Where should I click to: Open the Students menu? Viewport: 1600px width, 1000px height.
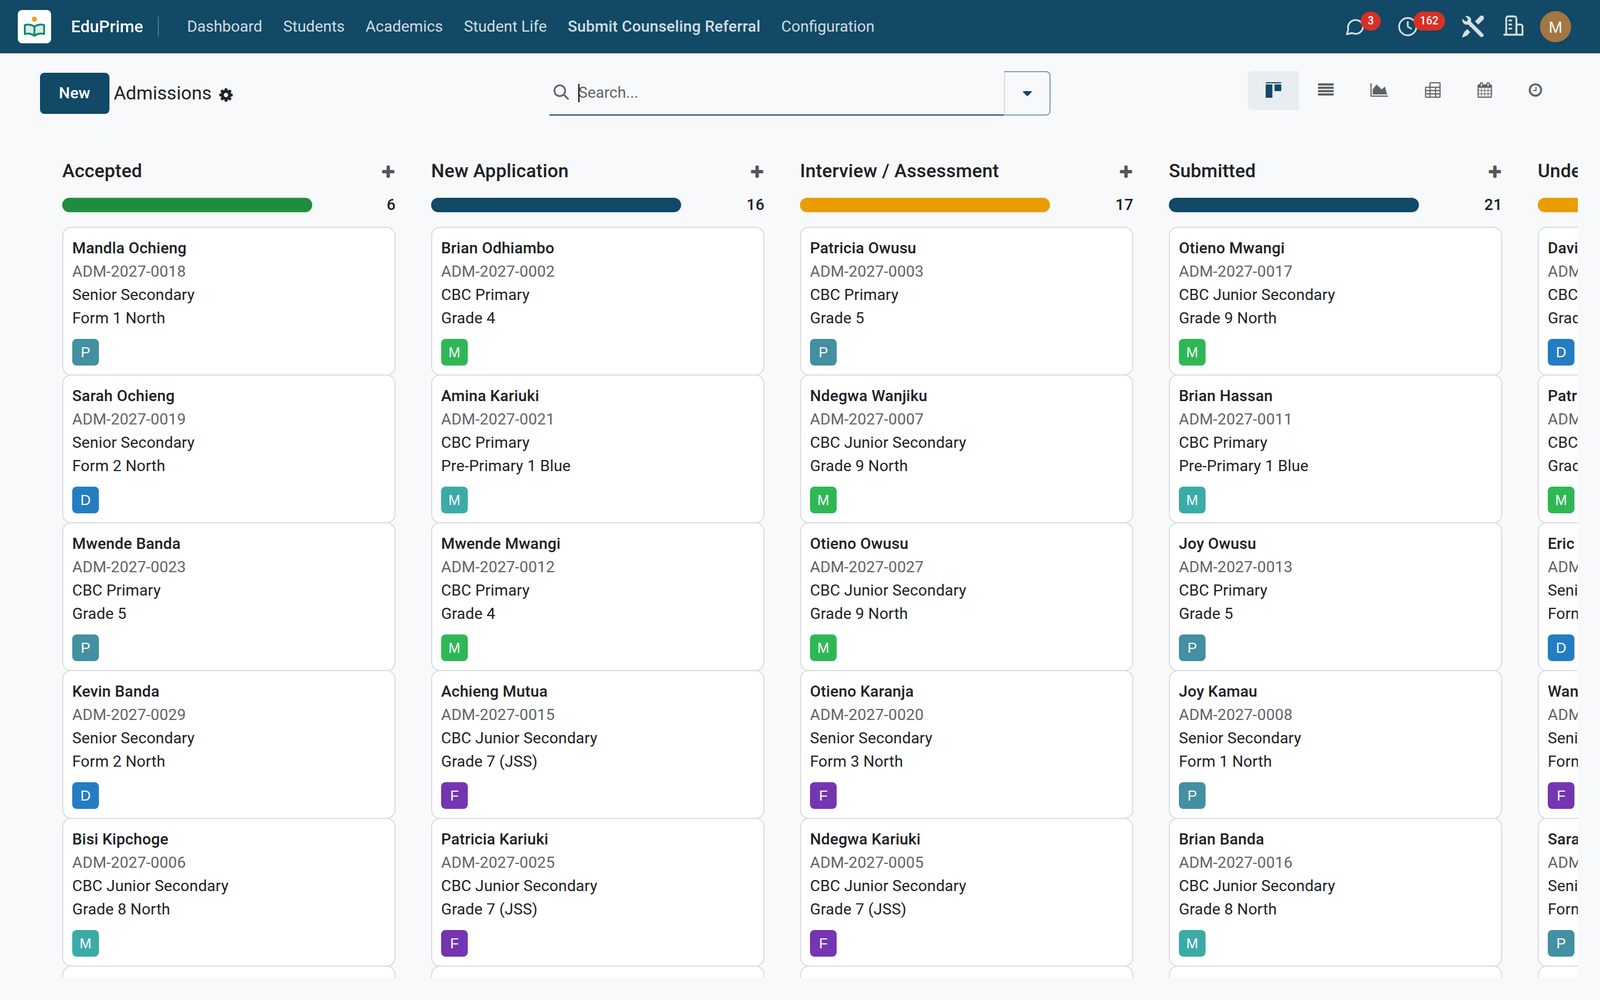(313, 27)
